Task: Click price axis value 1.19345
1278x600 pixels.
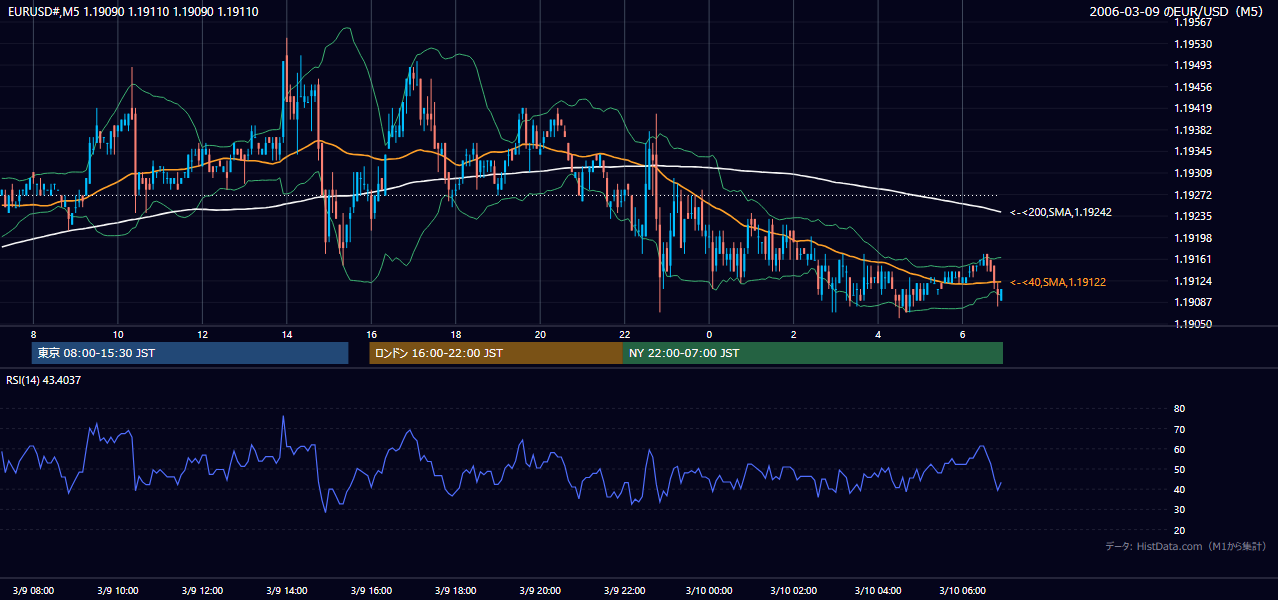Action: [x=1192, y=151]
